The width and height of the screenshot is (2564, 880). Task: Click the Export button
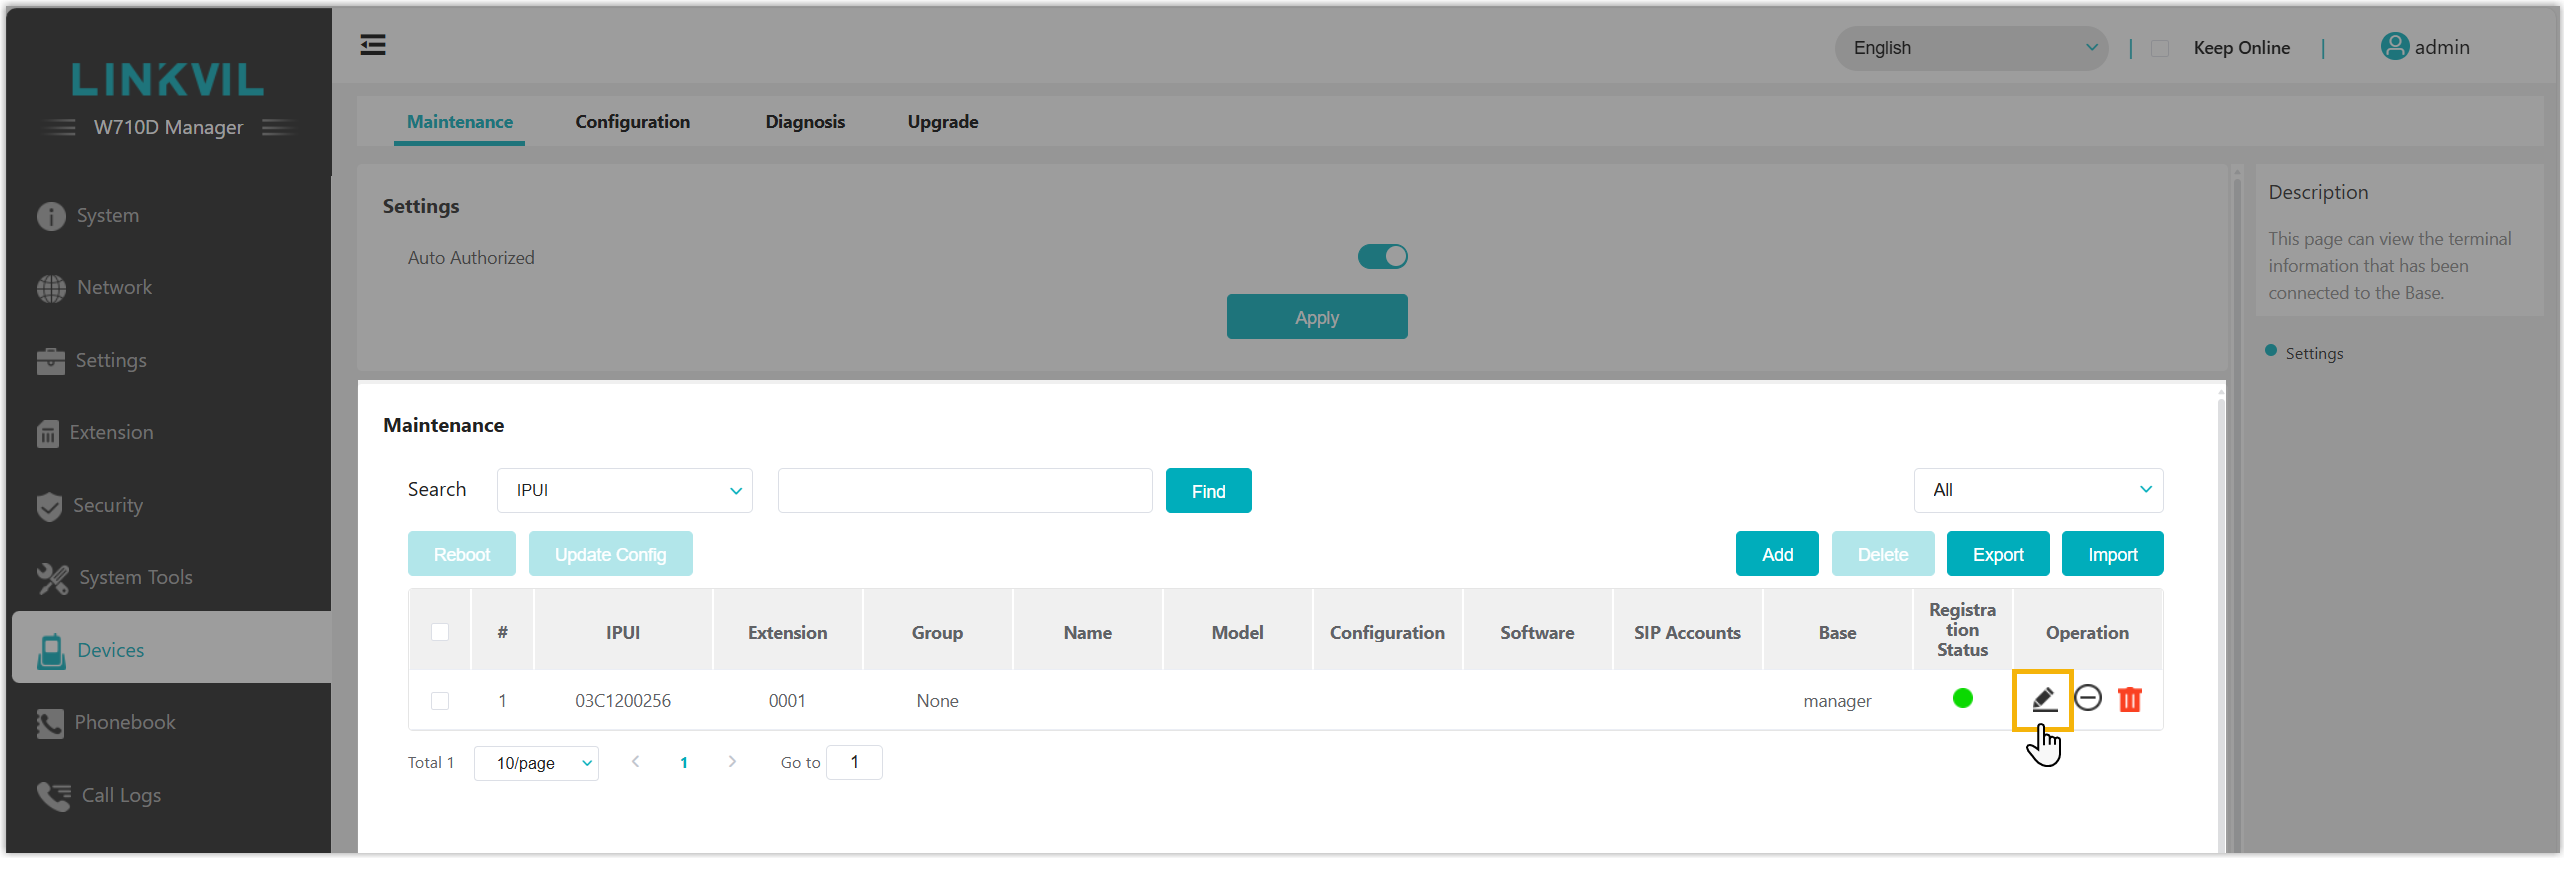(1997, 554)
